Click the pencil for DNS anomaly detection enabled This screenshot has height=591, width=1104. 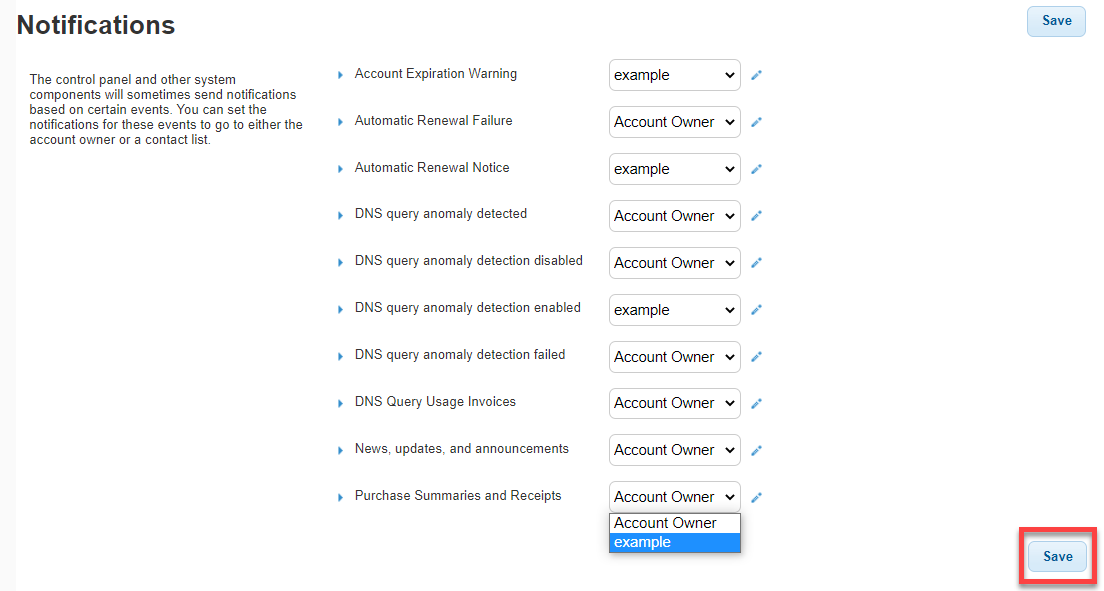(x=757, y=310)
